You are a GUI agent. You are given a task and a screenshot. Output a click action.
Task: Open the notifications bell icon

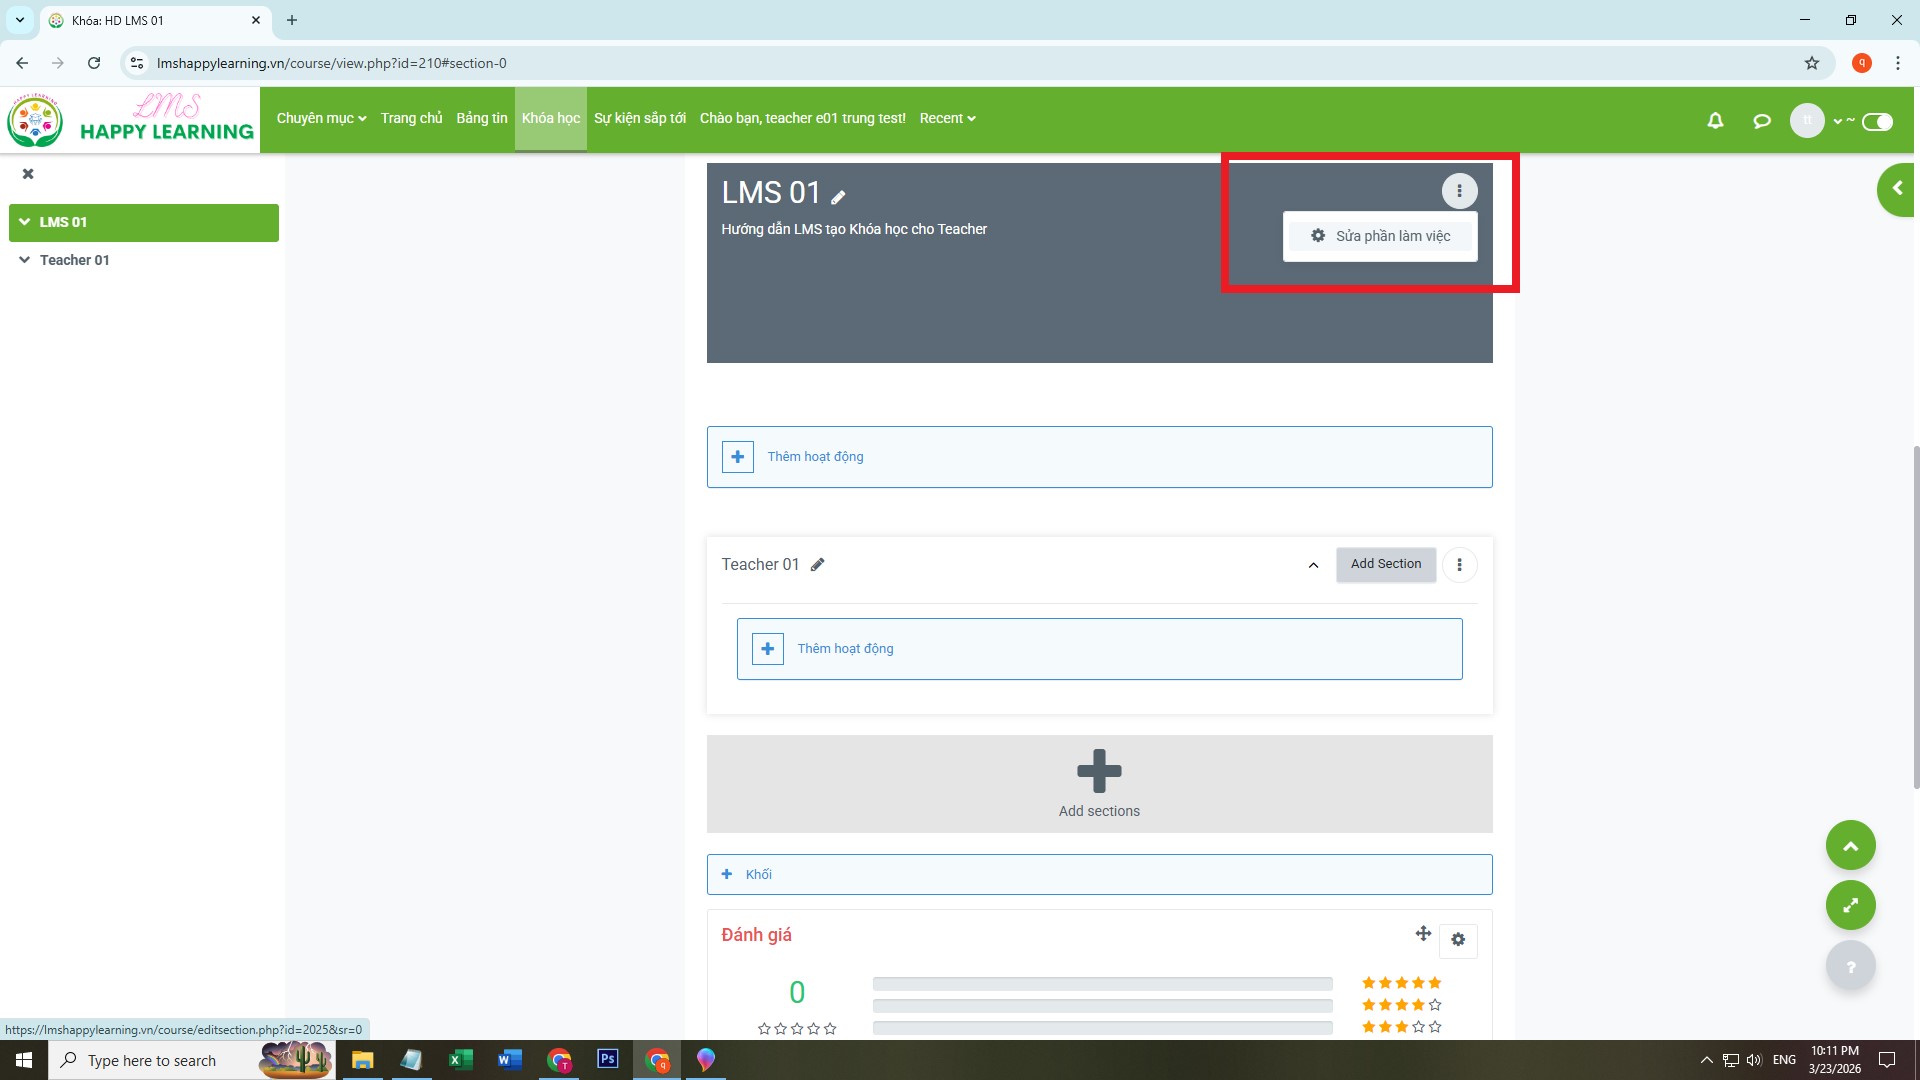[1715, 121]
